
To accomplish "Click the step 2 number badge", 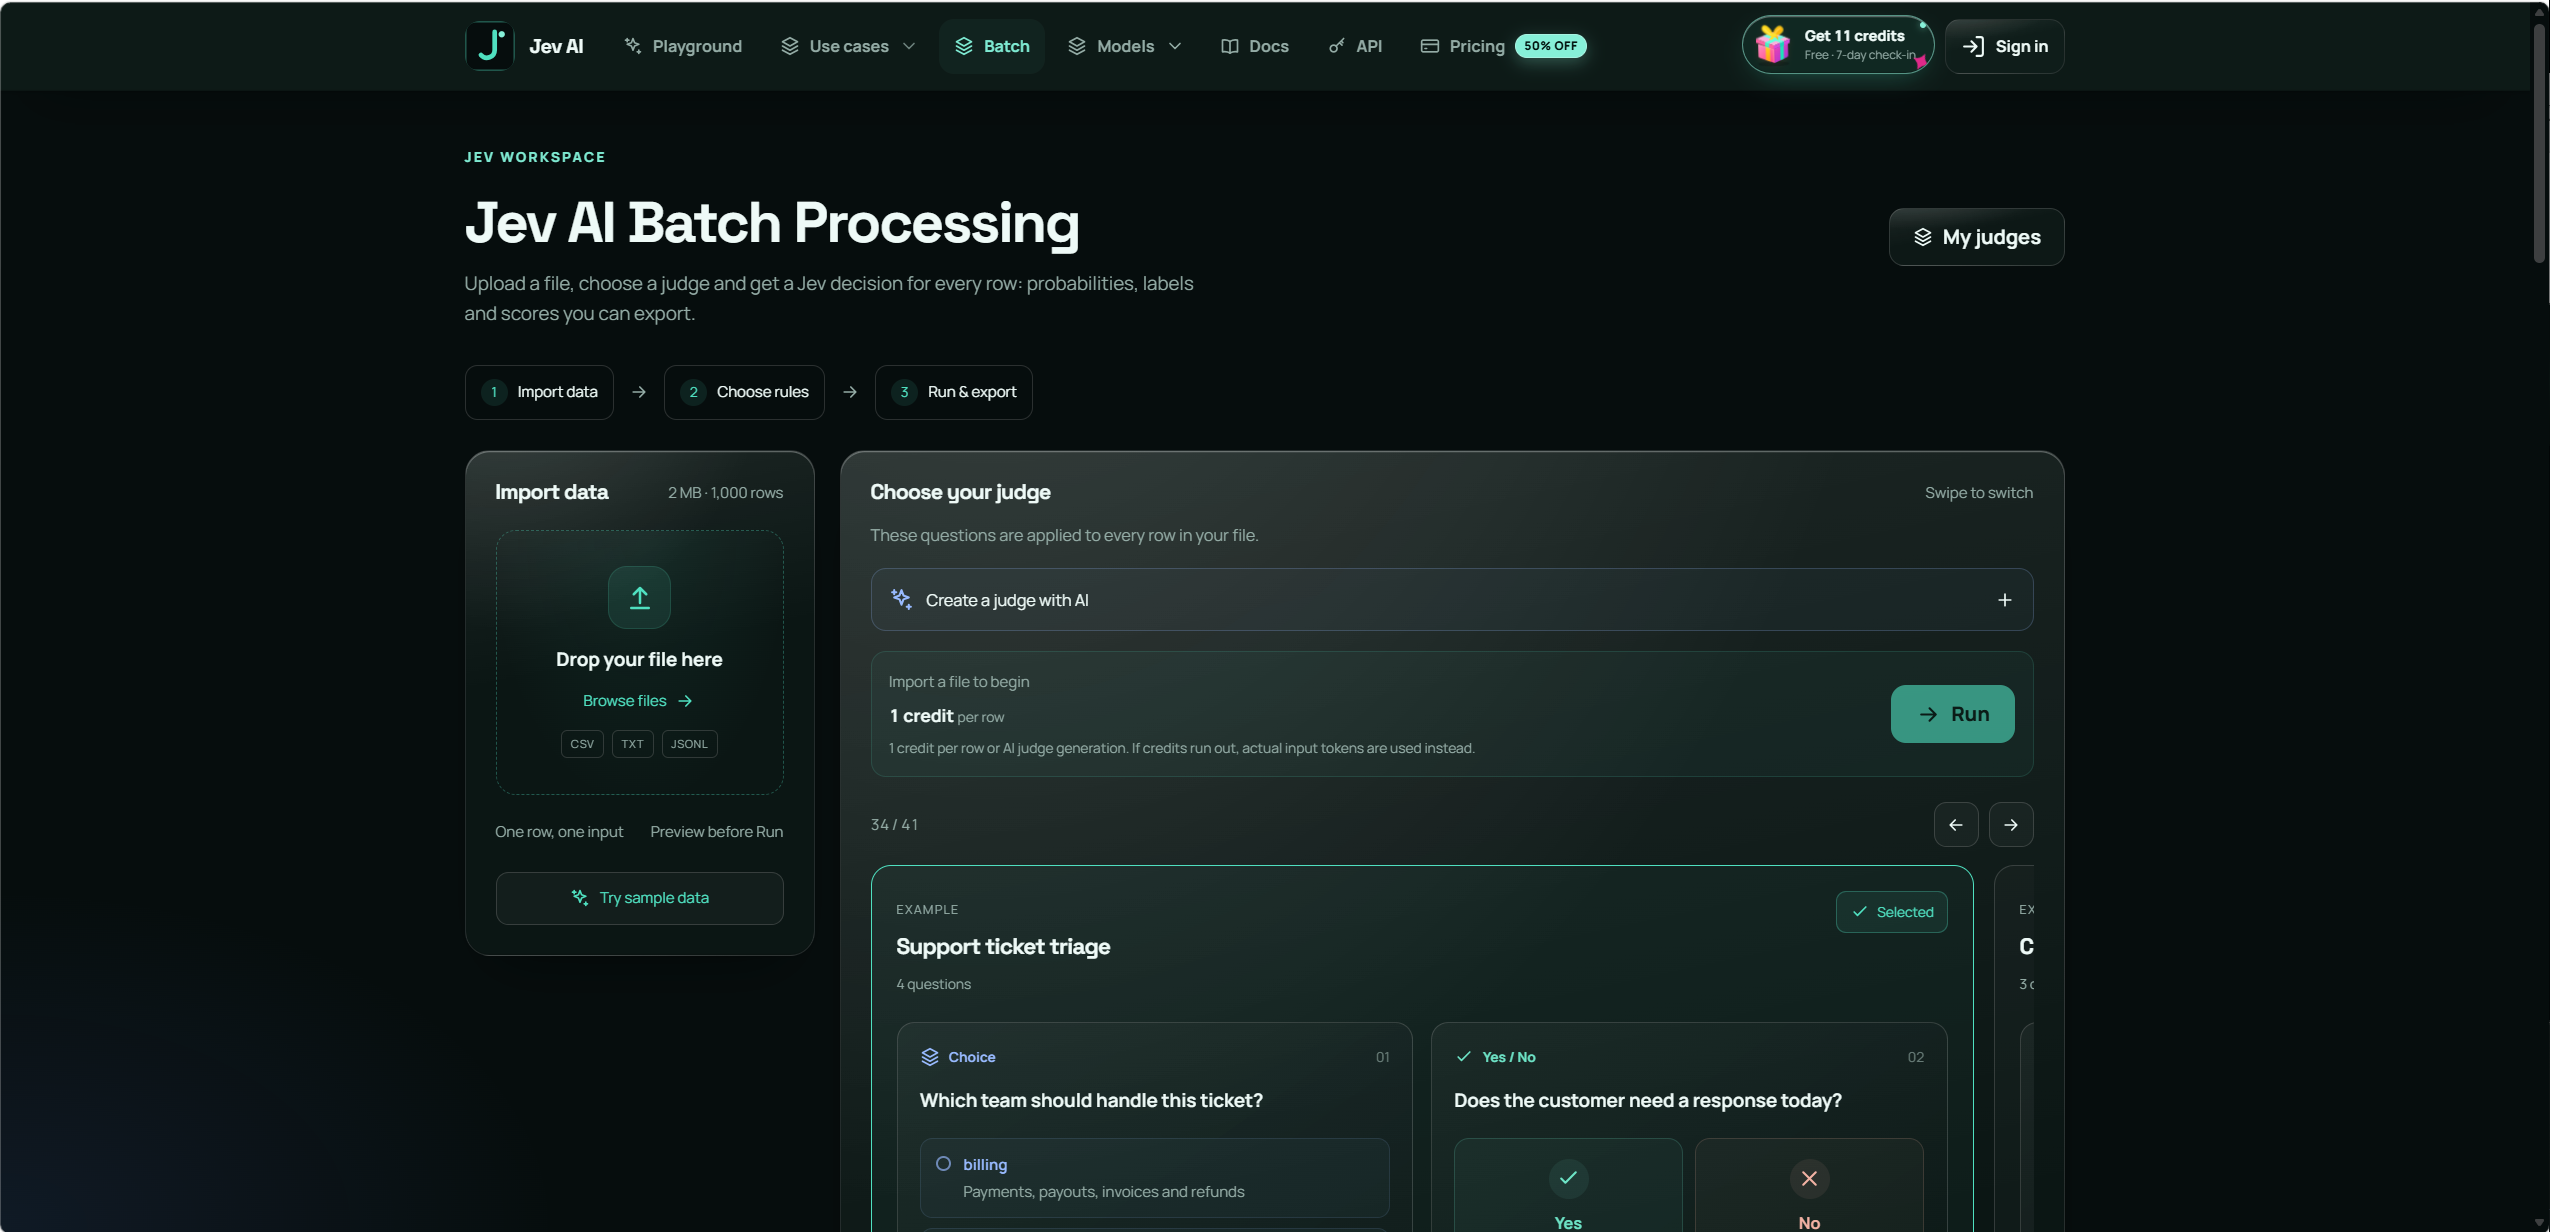I will click(693, 392).
